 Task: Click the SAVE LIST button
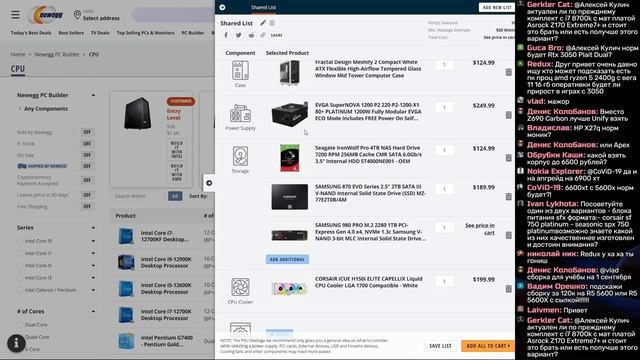[x=440, y=346]
